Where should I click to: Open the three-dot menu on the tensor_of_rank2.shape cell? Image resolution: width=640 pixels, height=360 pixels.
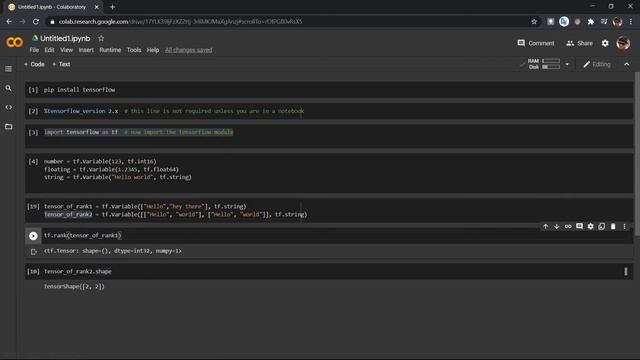click(625, 271)
